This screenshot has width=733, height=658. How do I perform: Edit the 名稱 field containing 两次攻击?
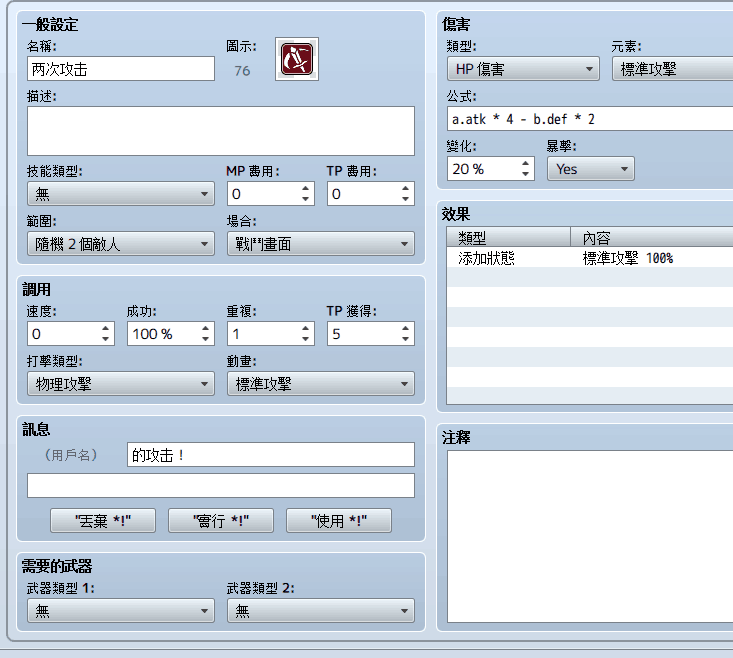point(121,69)
